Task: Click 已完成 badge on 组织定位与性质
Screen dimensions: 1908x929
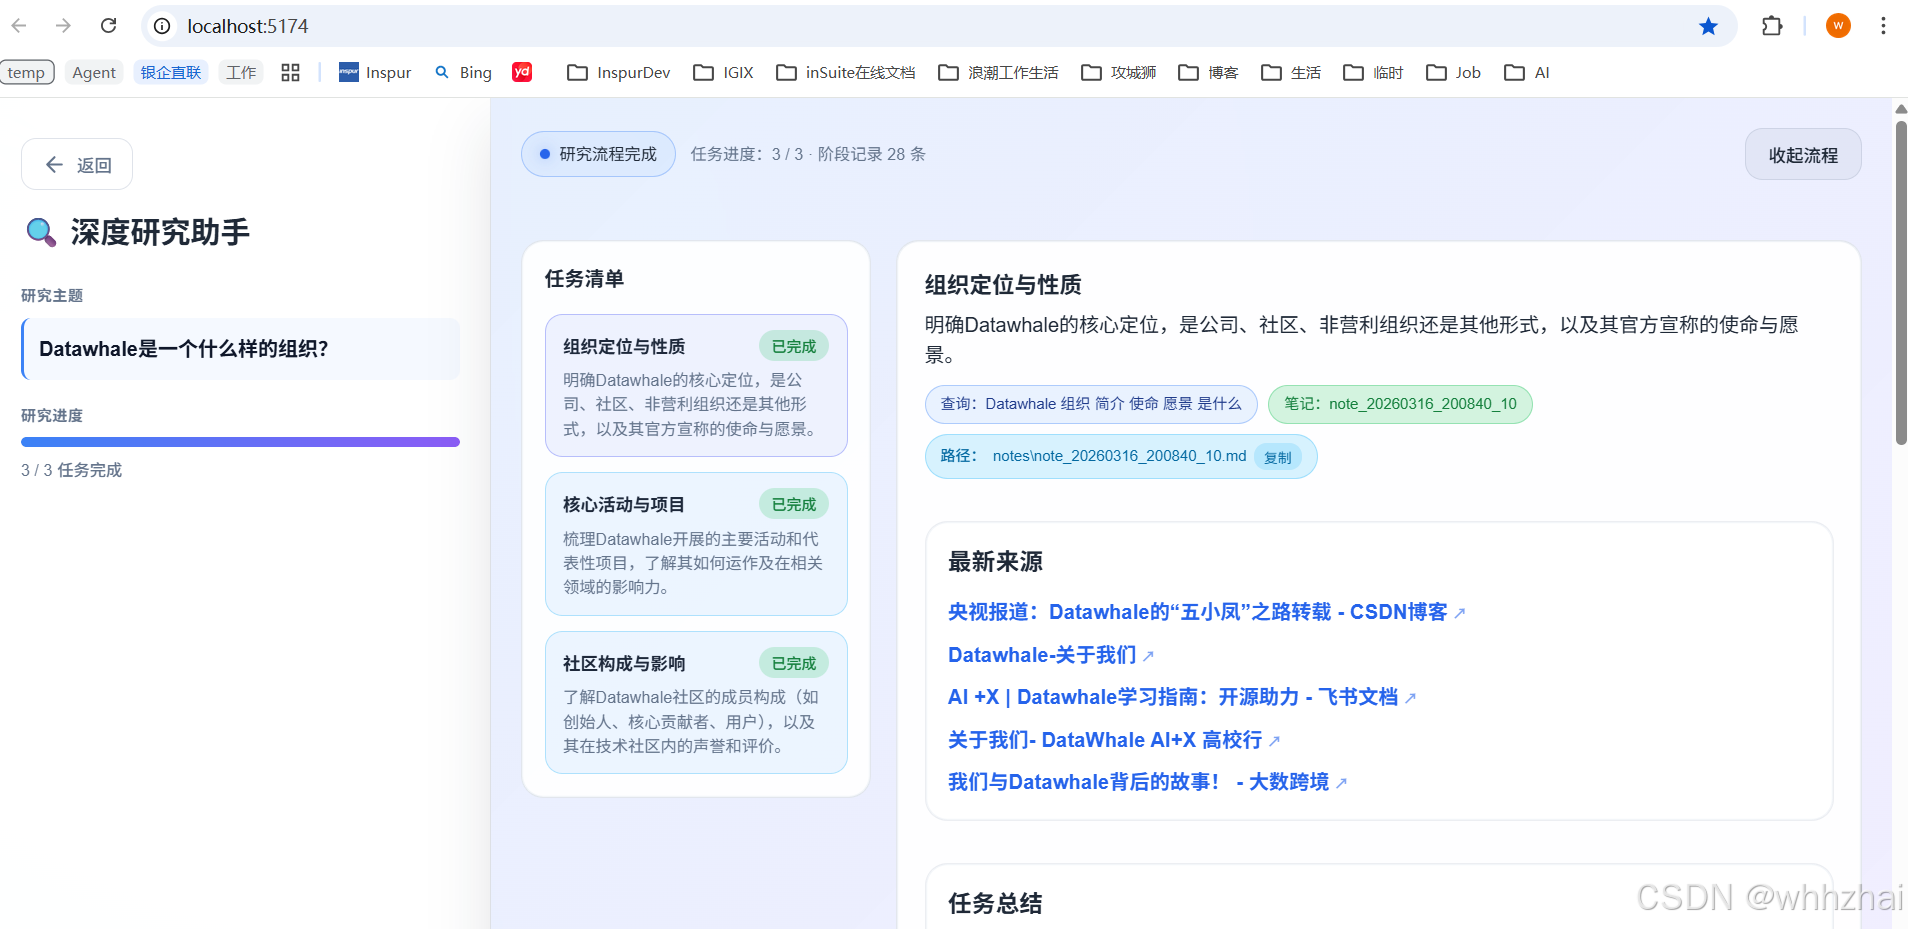Action: click(794, 346)
